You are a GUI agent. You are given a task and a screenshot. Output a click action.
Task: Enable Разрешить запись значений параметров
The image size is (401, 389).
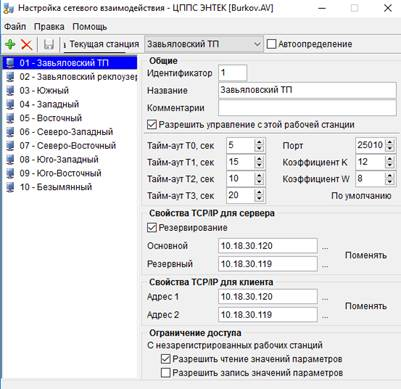166,373
